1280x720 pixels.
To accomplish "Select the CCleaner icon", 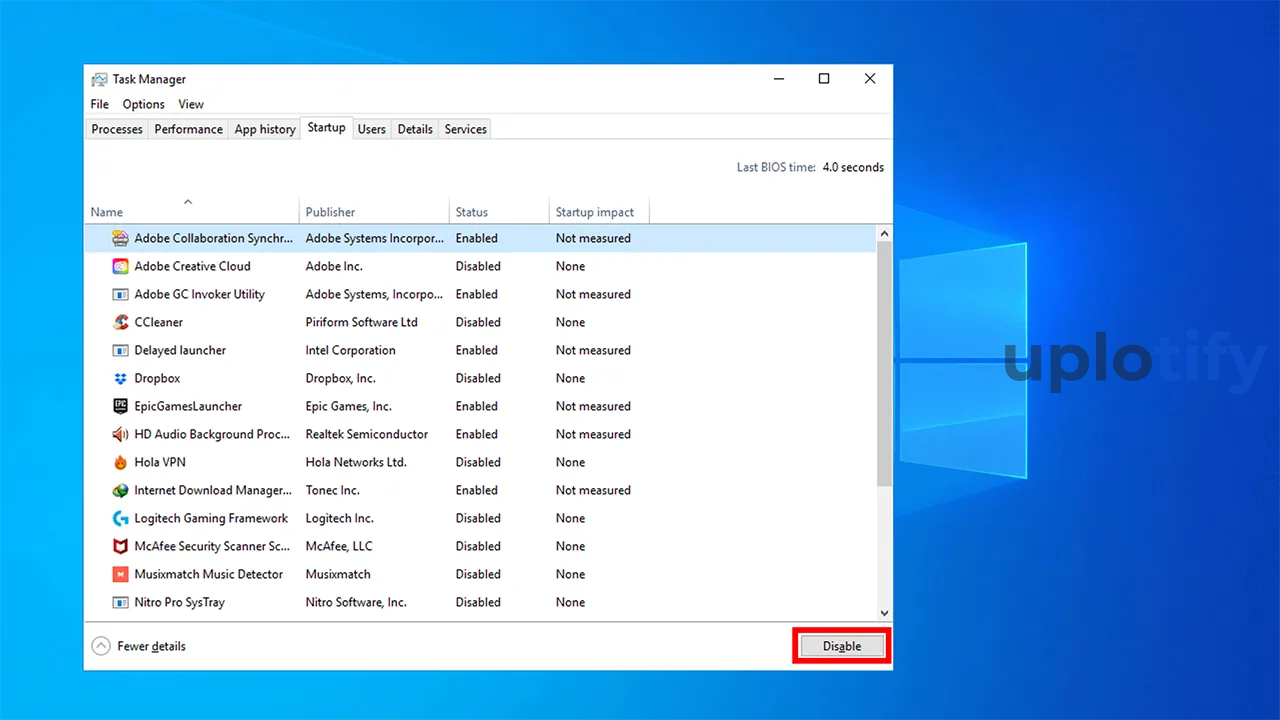I will click(120, 322).
